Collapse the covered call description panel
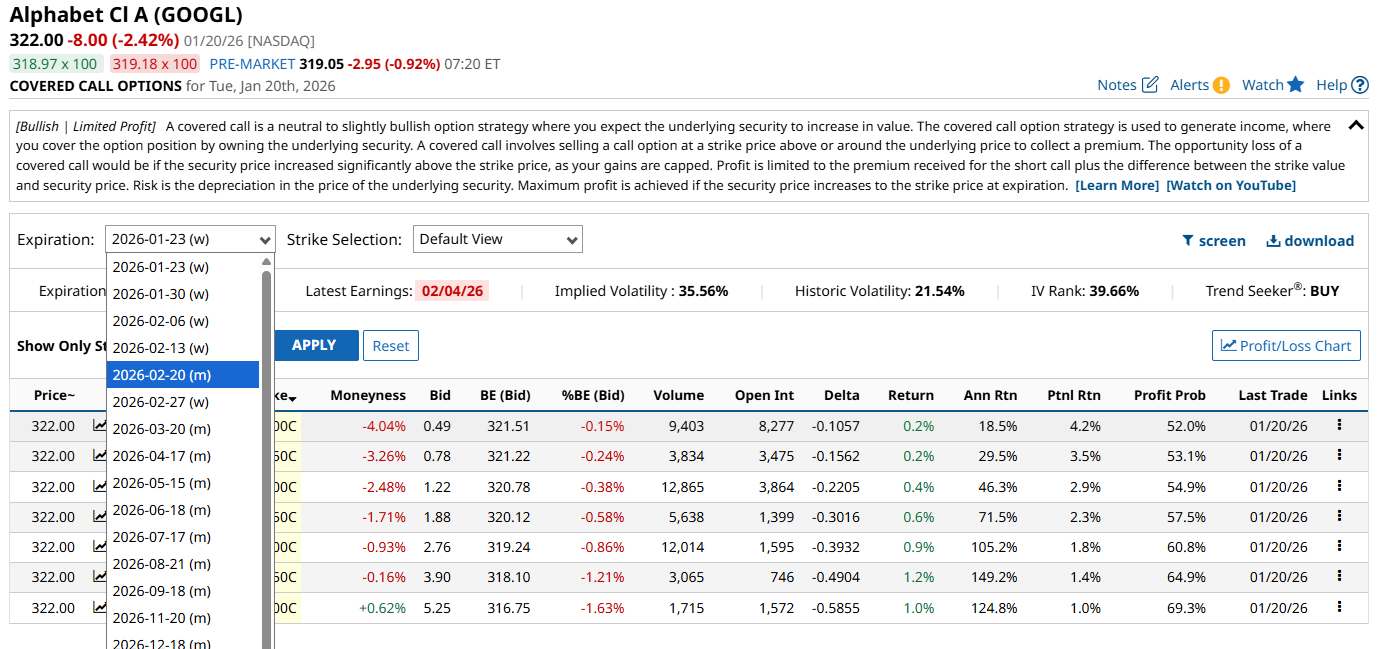This screenshot has height=649, width=1377. pos(1356,126)
